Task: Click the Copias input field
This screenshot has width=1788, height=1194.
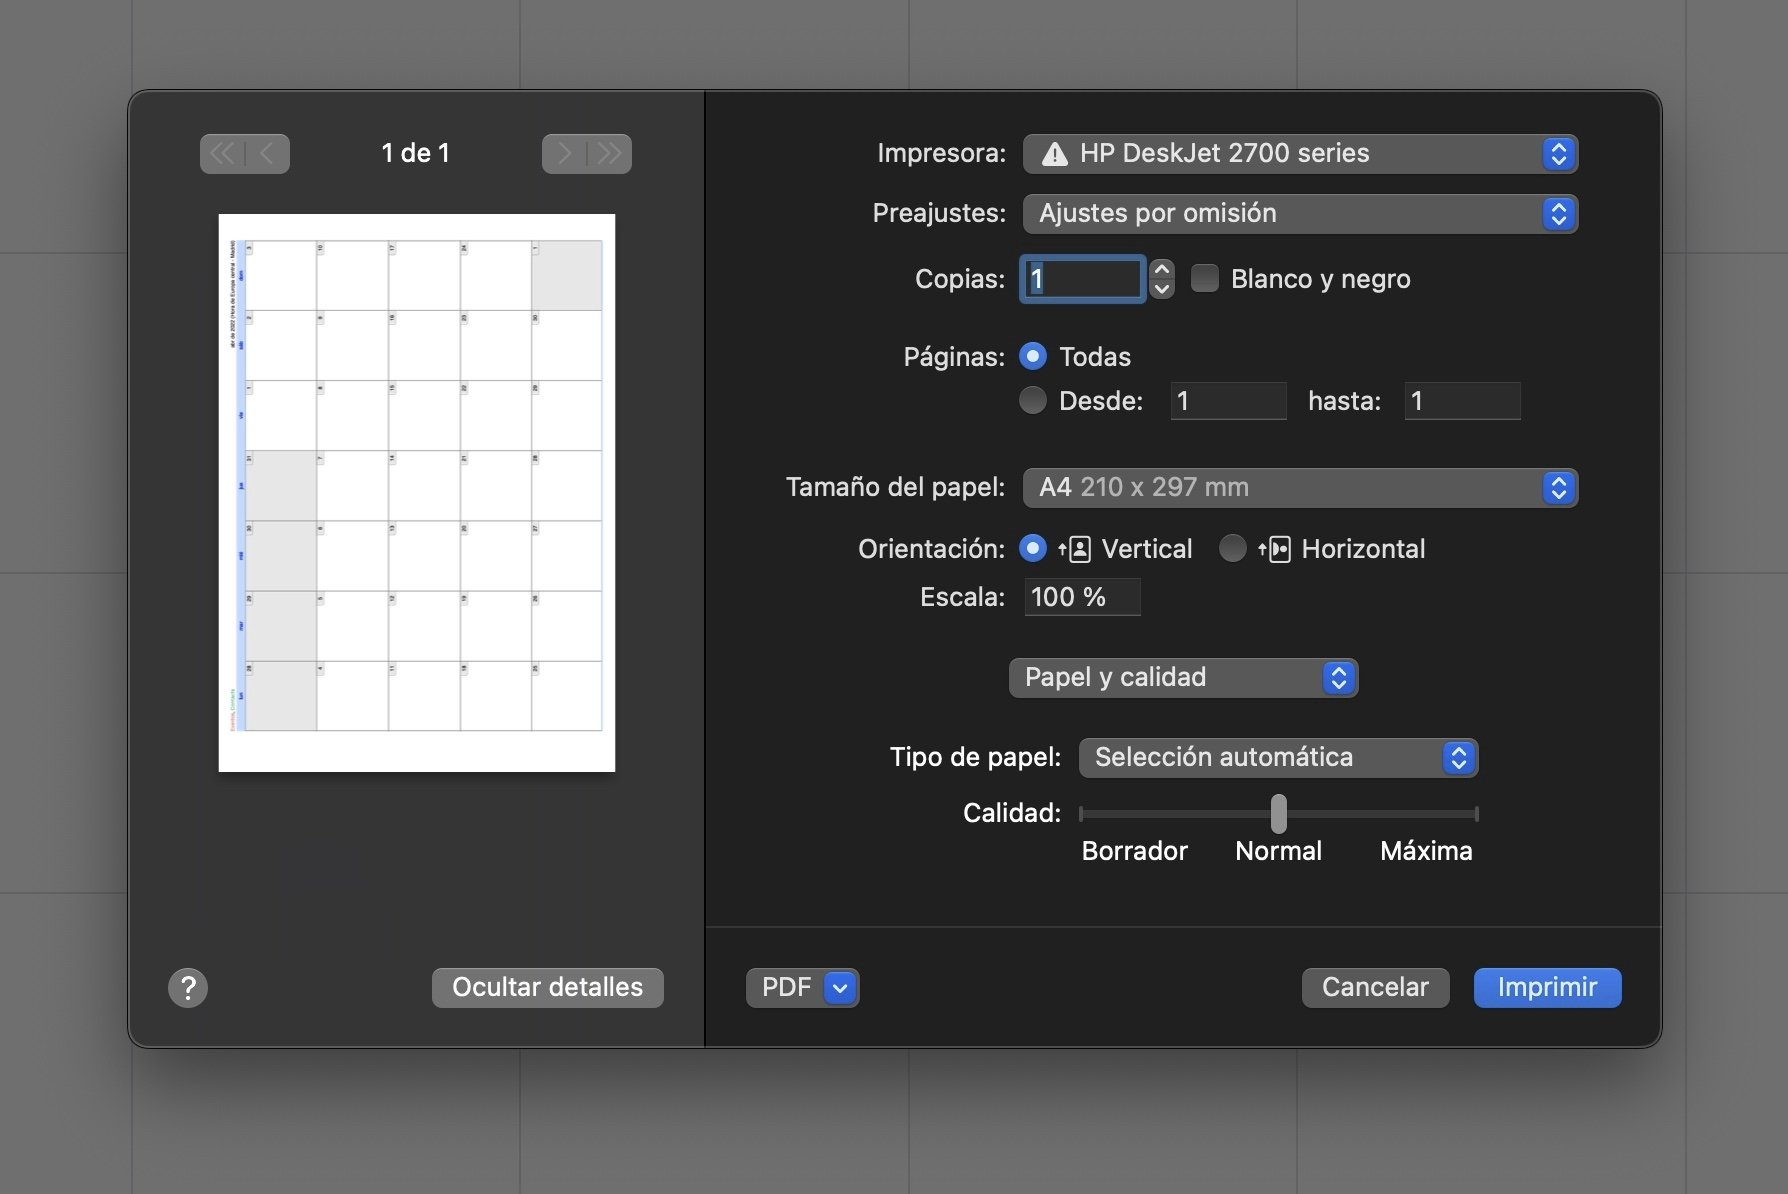Action: (1082, 279)
